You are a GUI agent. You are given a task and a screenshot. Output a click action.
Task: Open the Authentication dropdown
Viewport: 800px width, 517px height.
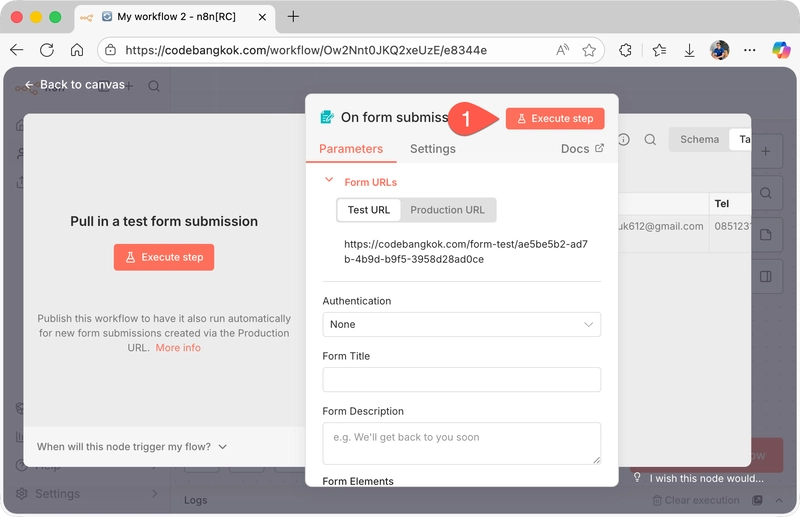pos(461,324)
